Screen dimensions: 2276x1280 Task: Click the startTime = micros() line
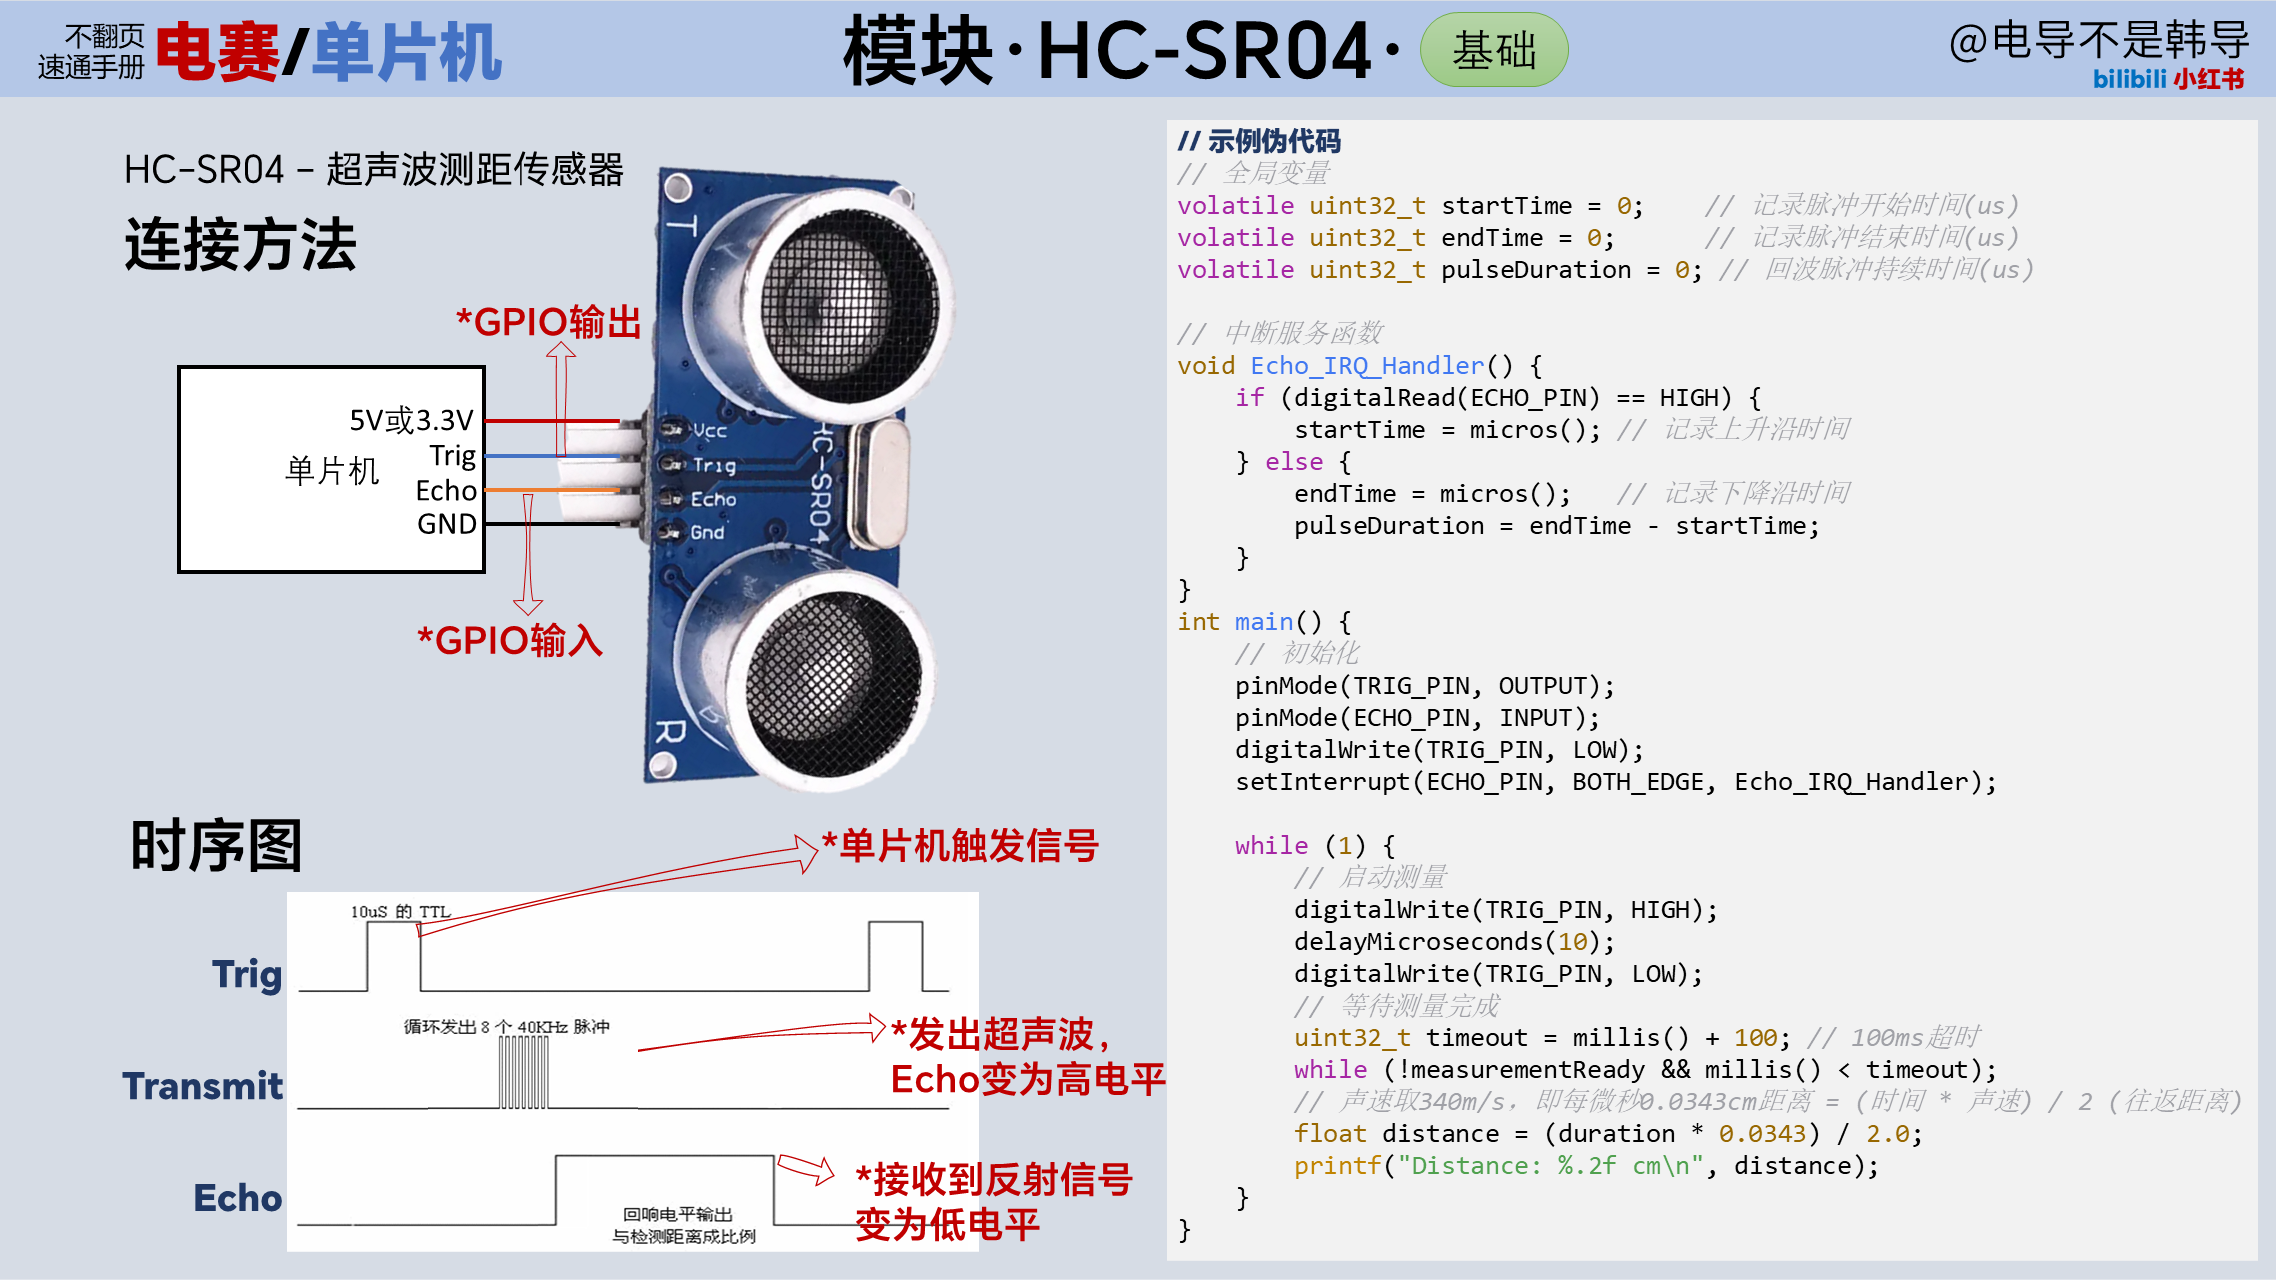pos(1447,429)
